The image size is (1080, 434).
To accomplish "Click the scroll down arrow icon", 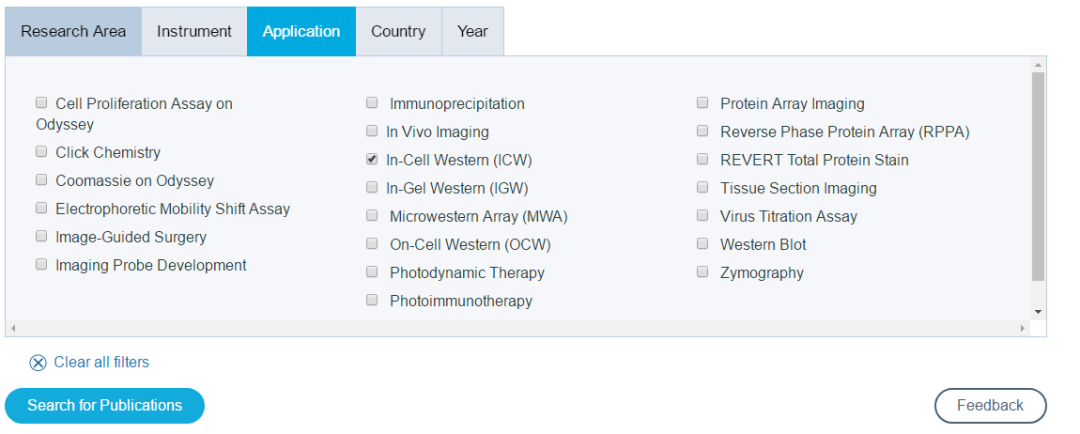I will point(1038,312).
